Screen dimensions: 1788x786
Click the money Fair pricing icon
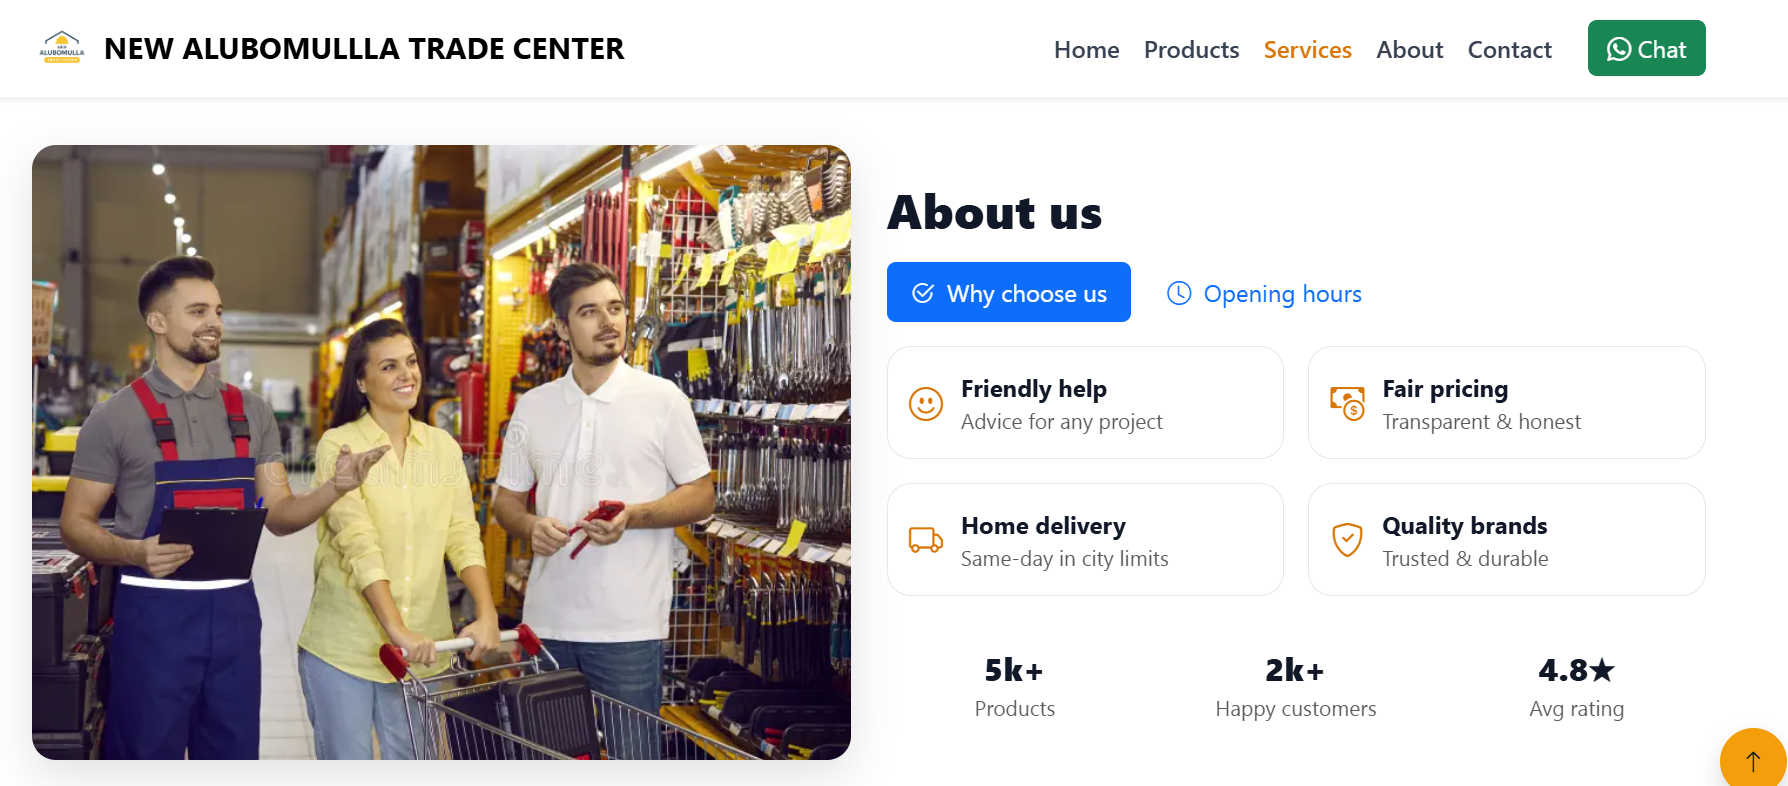click(1347, 403)
